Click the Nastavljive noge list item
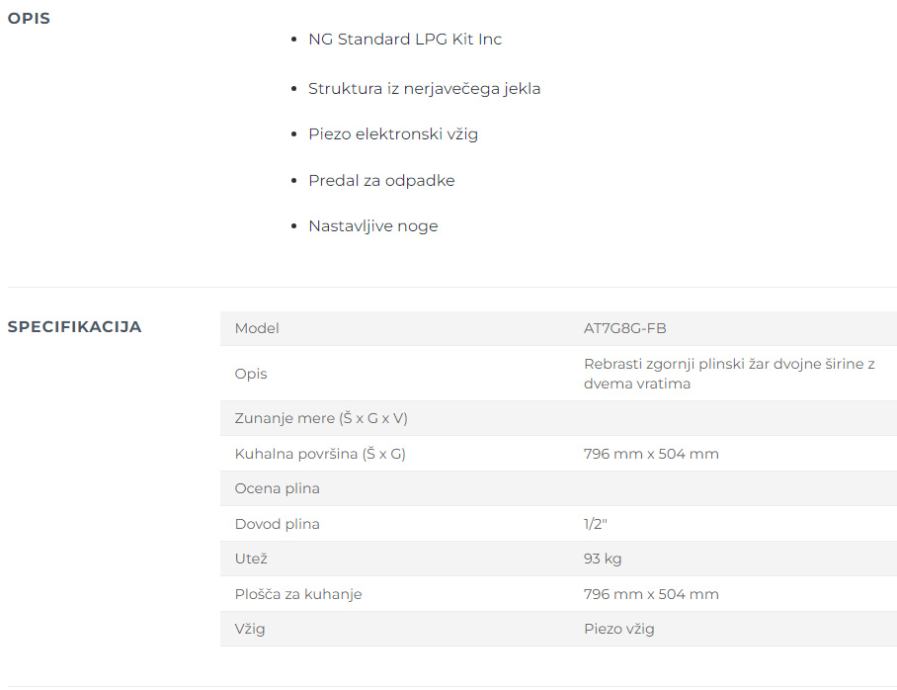Screen dimensions: 897x690 coord(373,226)
